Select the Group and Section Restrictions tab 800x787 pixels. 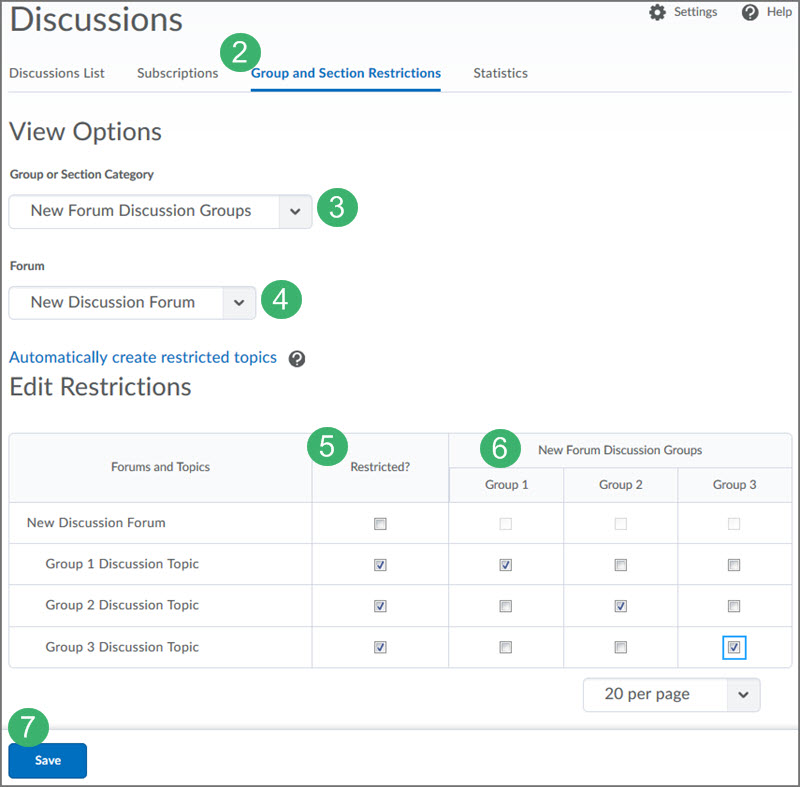point(345,73)
